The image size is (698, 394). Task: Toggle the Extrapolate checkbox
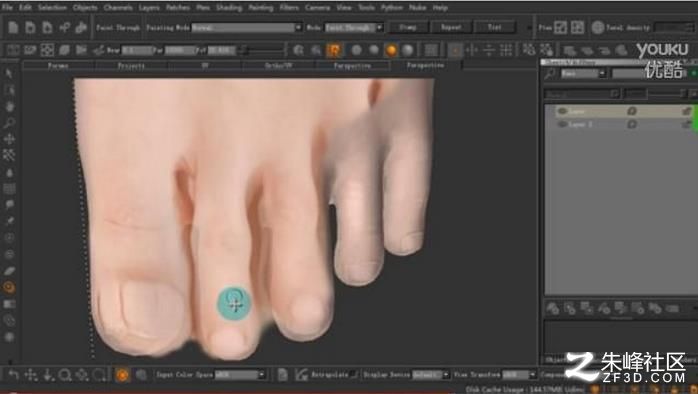[354, 375]
